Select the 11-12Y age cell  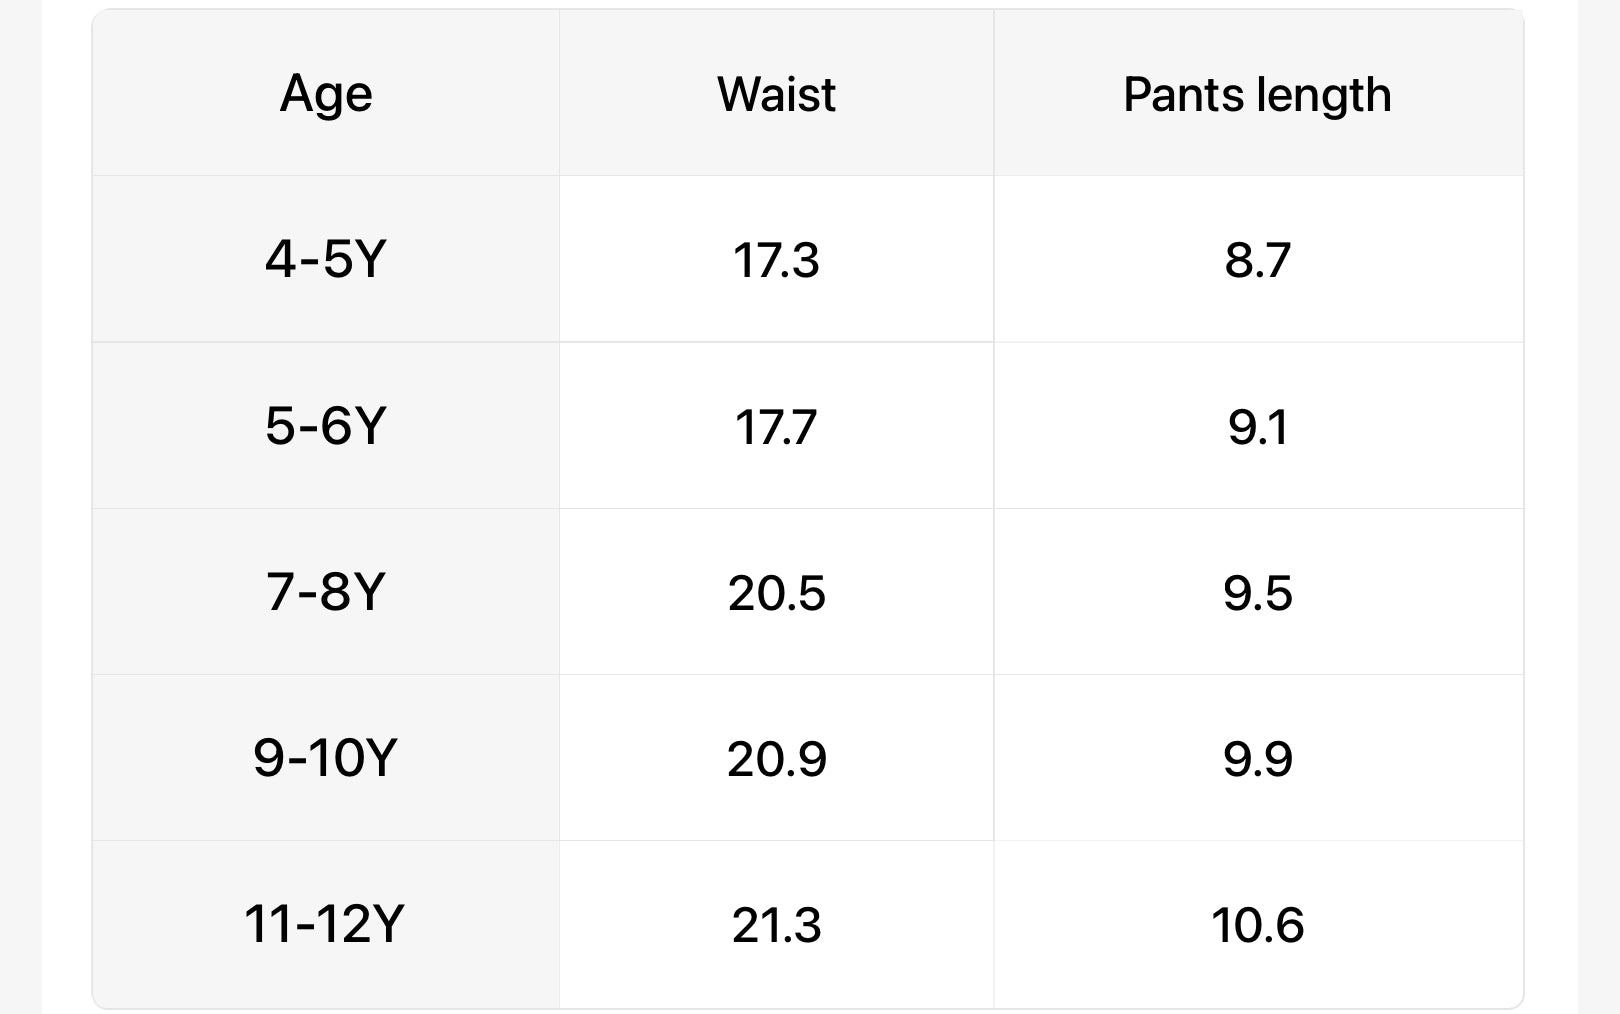(324, 923)
